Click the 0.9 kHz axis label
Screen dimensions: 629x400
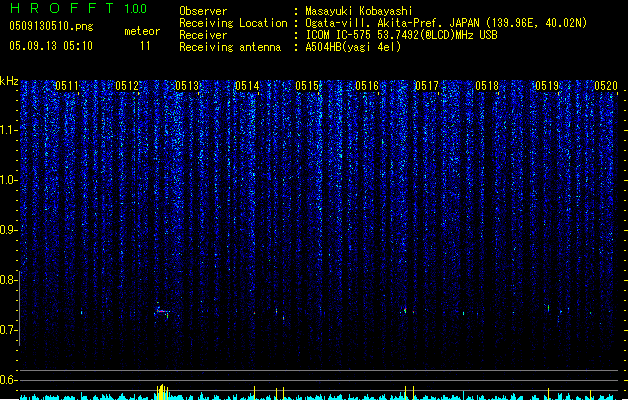tap(8, 230)
